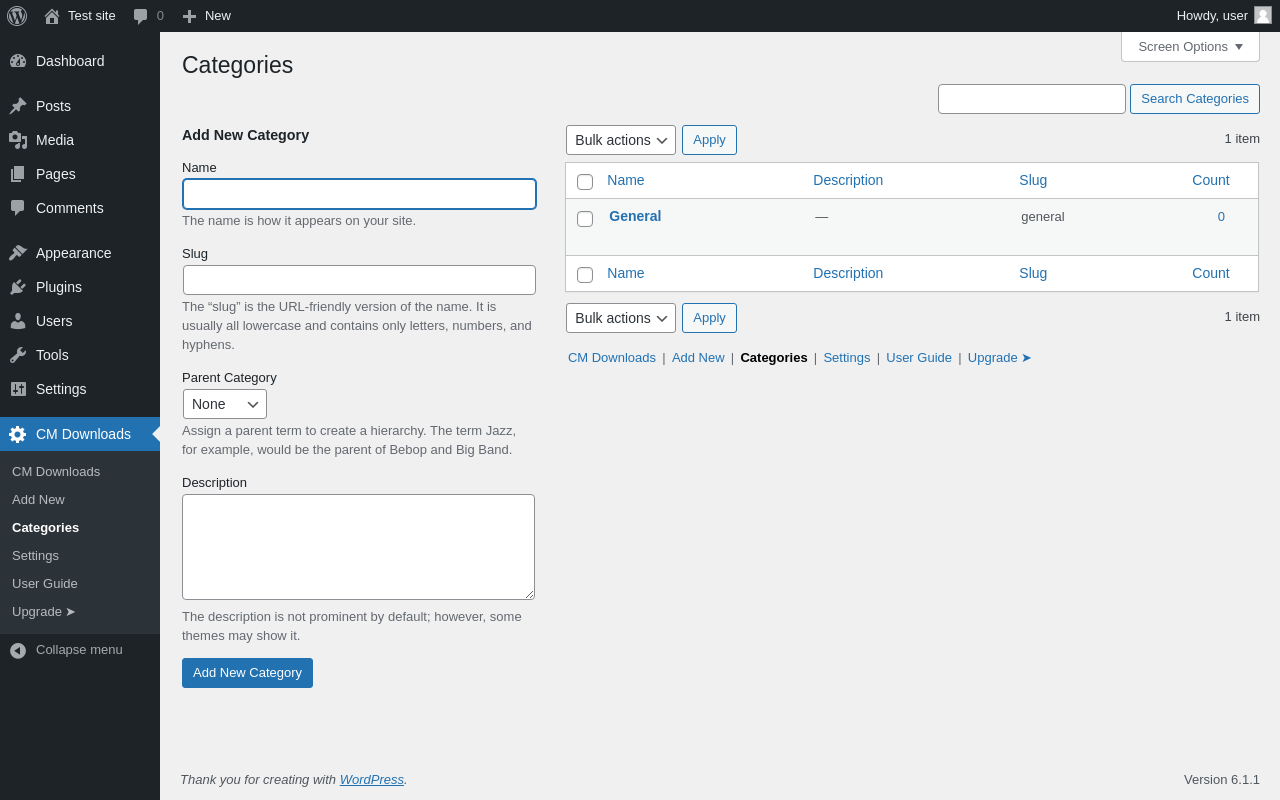This screenshot has width=1280, height=800.
Task: Click the Pages icon in sidebar
Action: click(x=18, y=174)
